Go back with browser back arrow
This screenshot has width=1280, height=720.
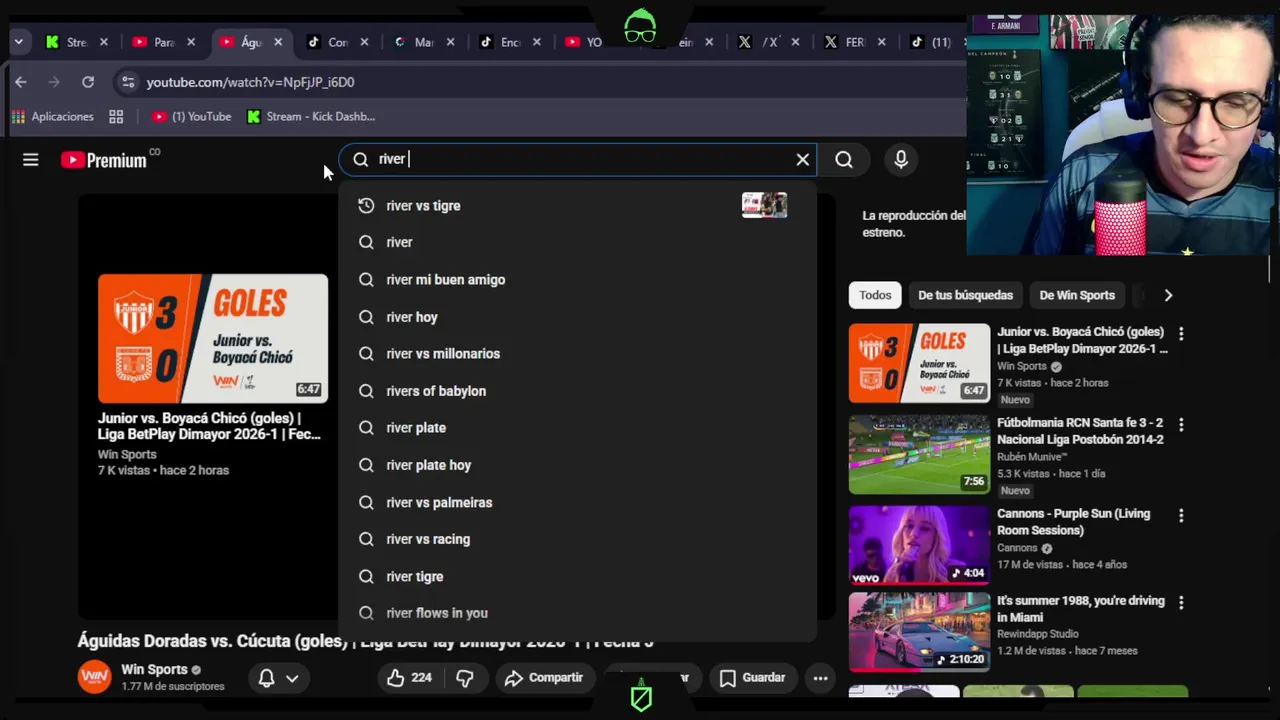click(21, 82)
